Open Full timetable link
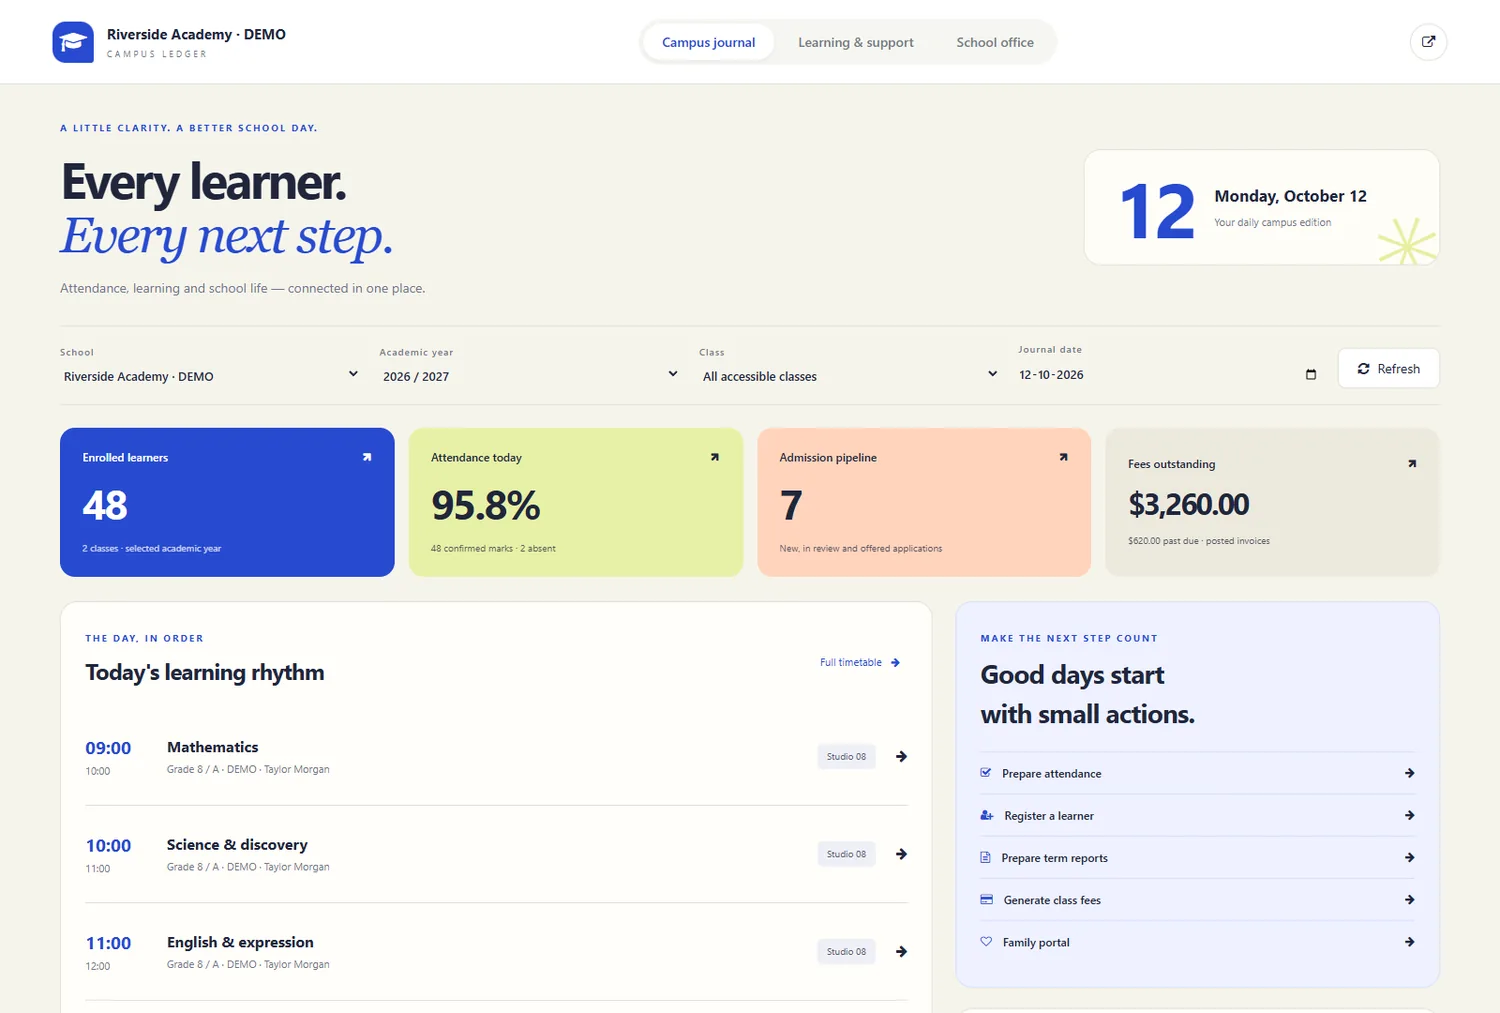The width and height of the screenshot is (1500, 1013). pos(860,662)
